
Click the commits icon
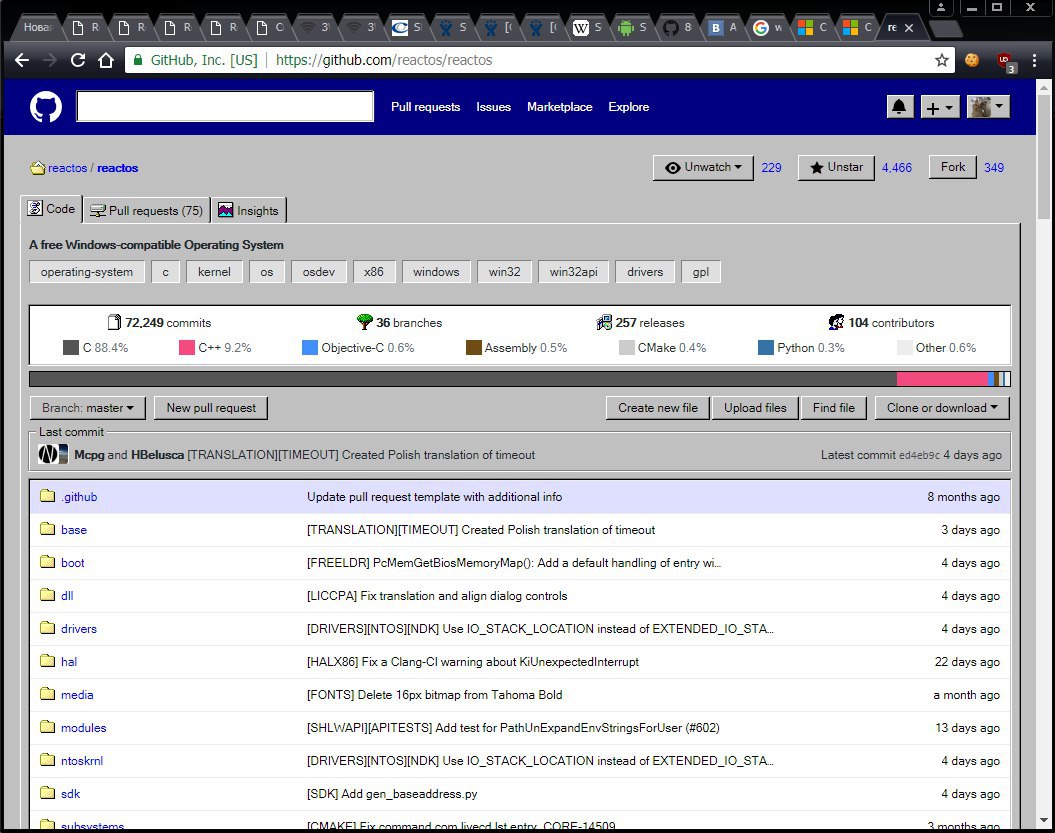pos(115,322)
